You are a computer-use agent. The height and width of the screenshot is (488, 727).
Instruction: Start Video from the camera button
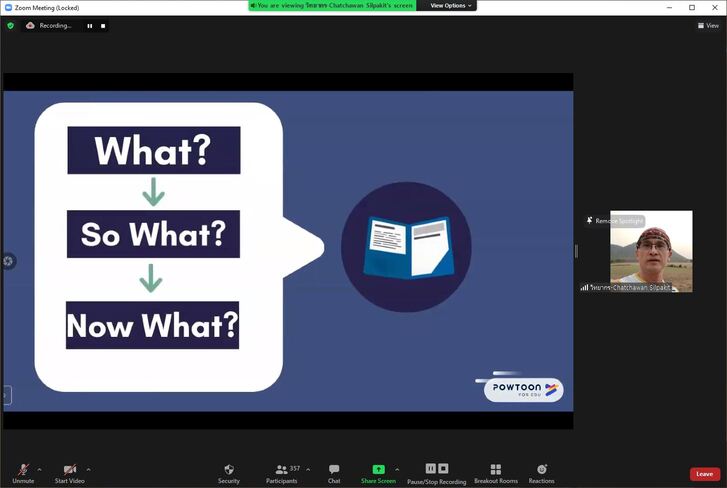[69, 470]
